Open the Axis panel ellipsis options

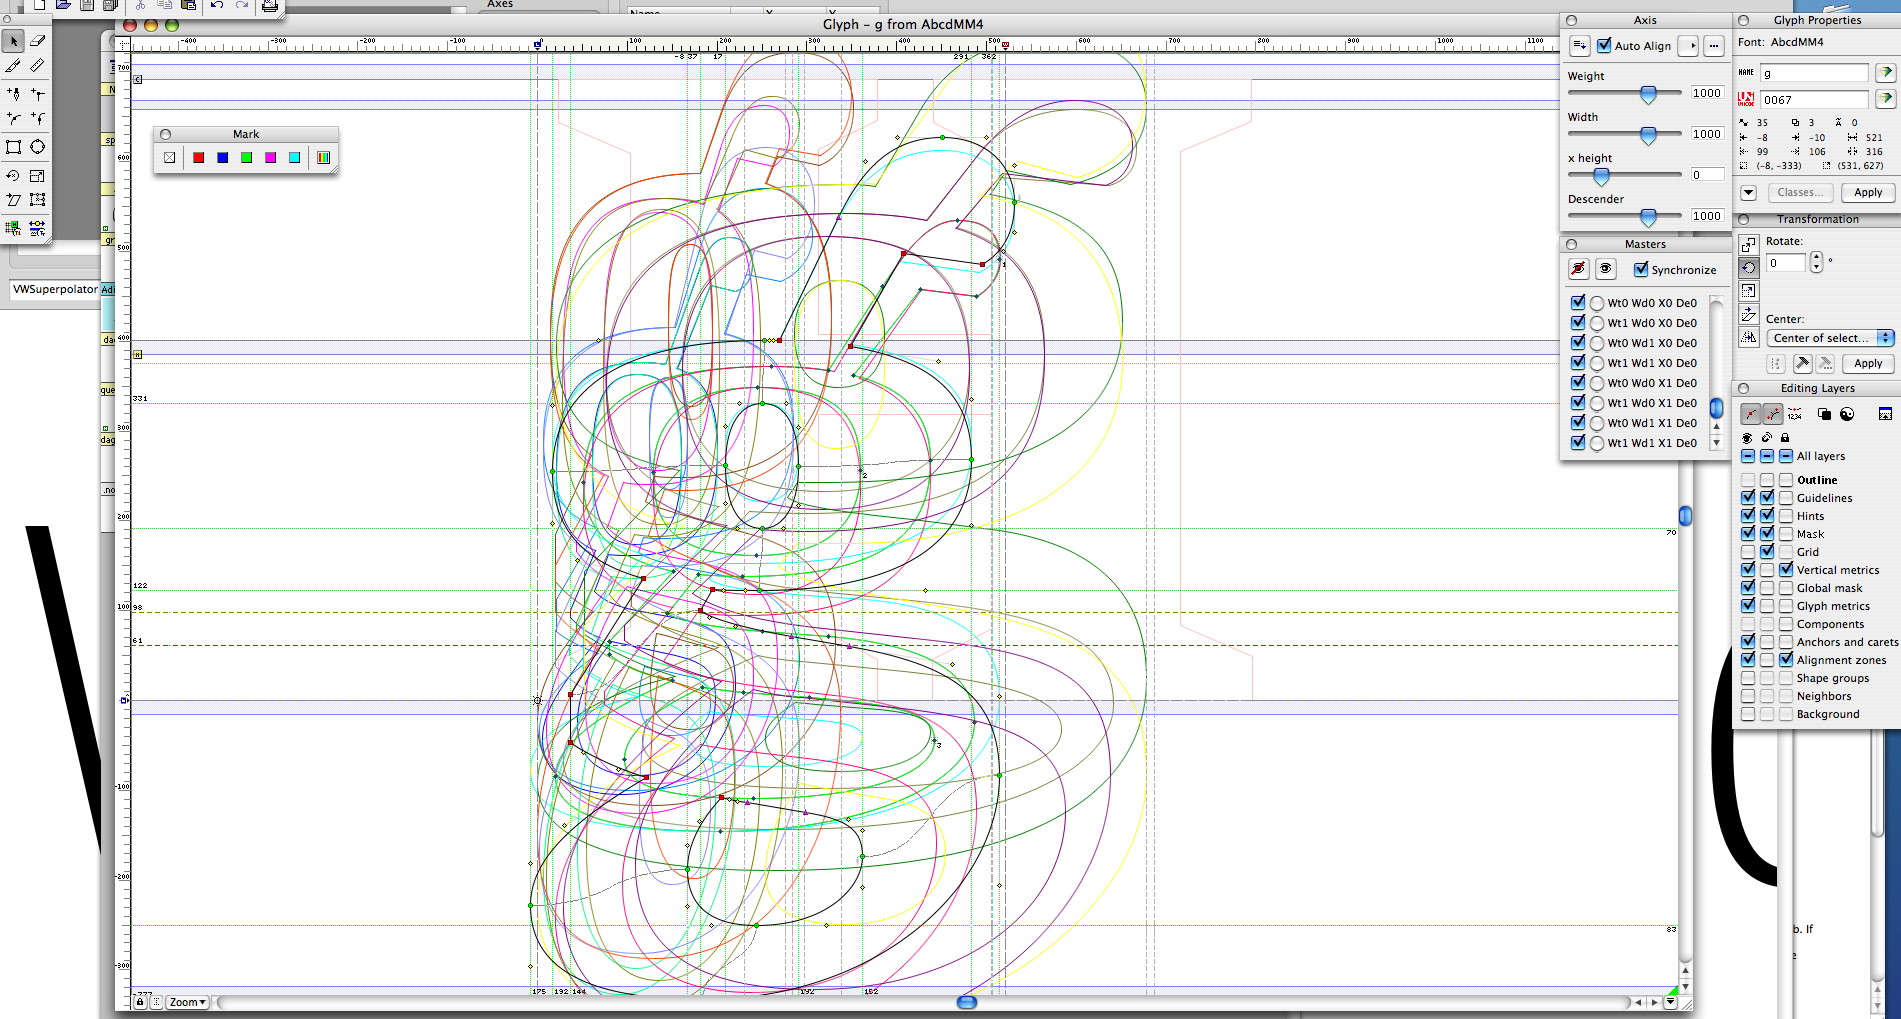[1714, 45]
